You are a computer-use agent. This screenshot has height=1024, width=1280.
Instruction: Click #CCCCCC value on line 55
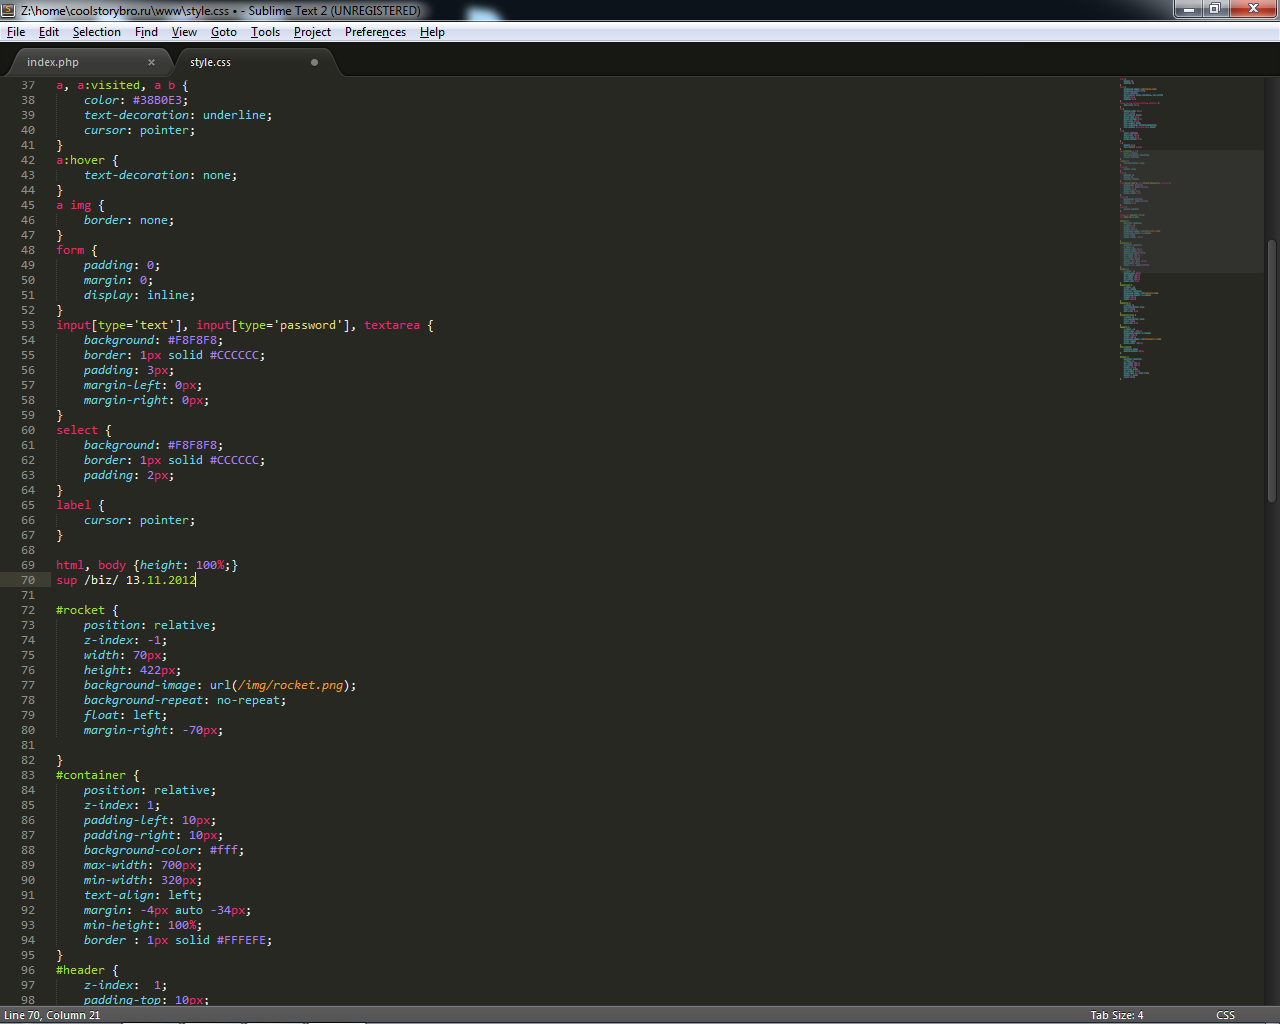(234, 355)
